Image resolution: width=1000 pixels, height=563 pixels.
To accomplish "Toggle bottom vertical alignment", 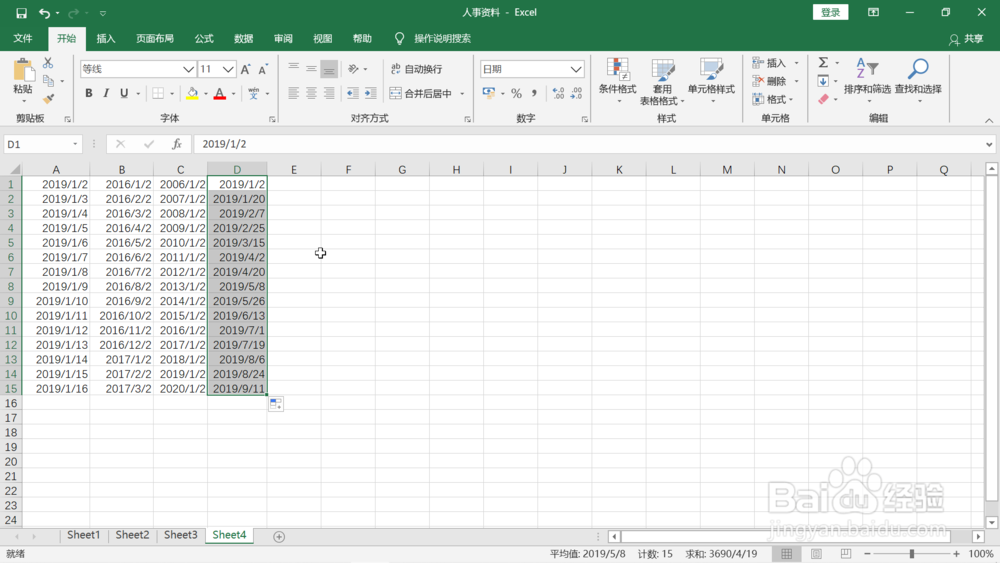I will [329, 69].
